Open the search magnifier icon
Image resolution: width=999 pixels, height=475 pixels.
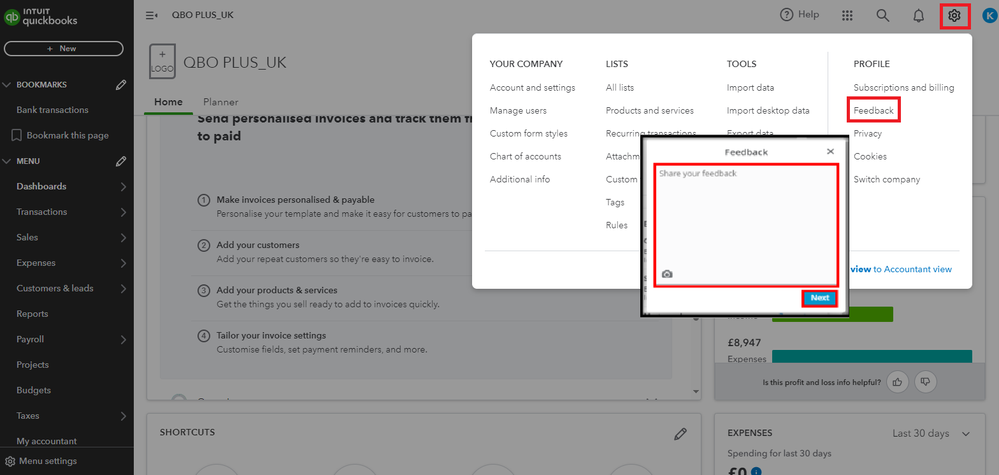tap(882, 15)
